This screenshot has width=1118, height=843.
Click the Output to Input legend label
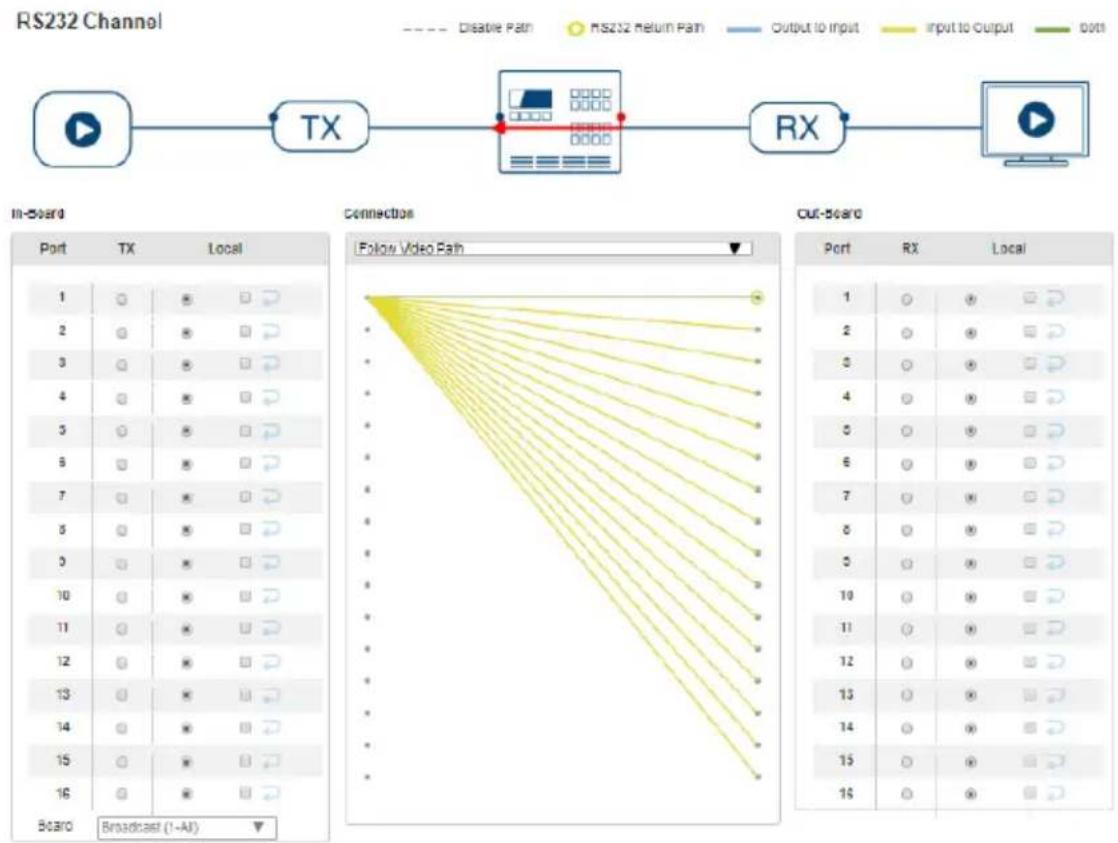coord(815,28)
